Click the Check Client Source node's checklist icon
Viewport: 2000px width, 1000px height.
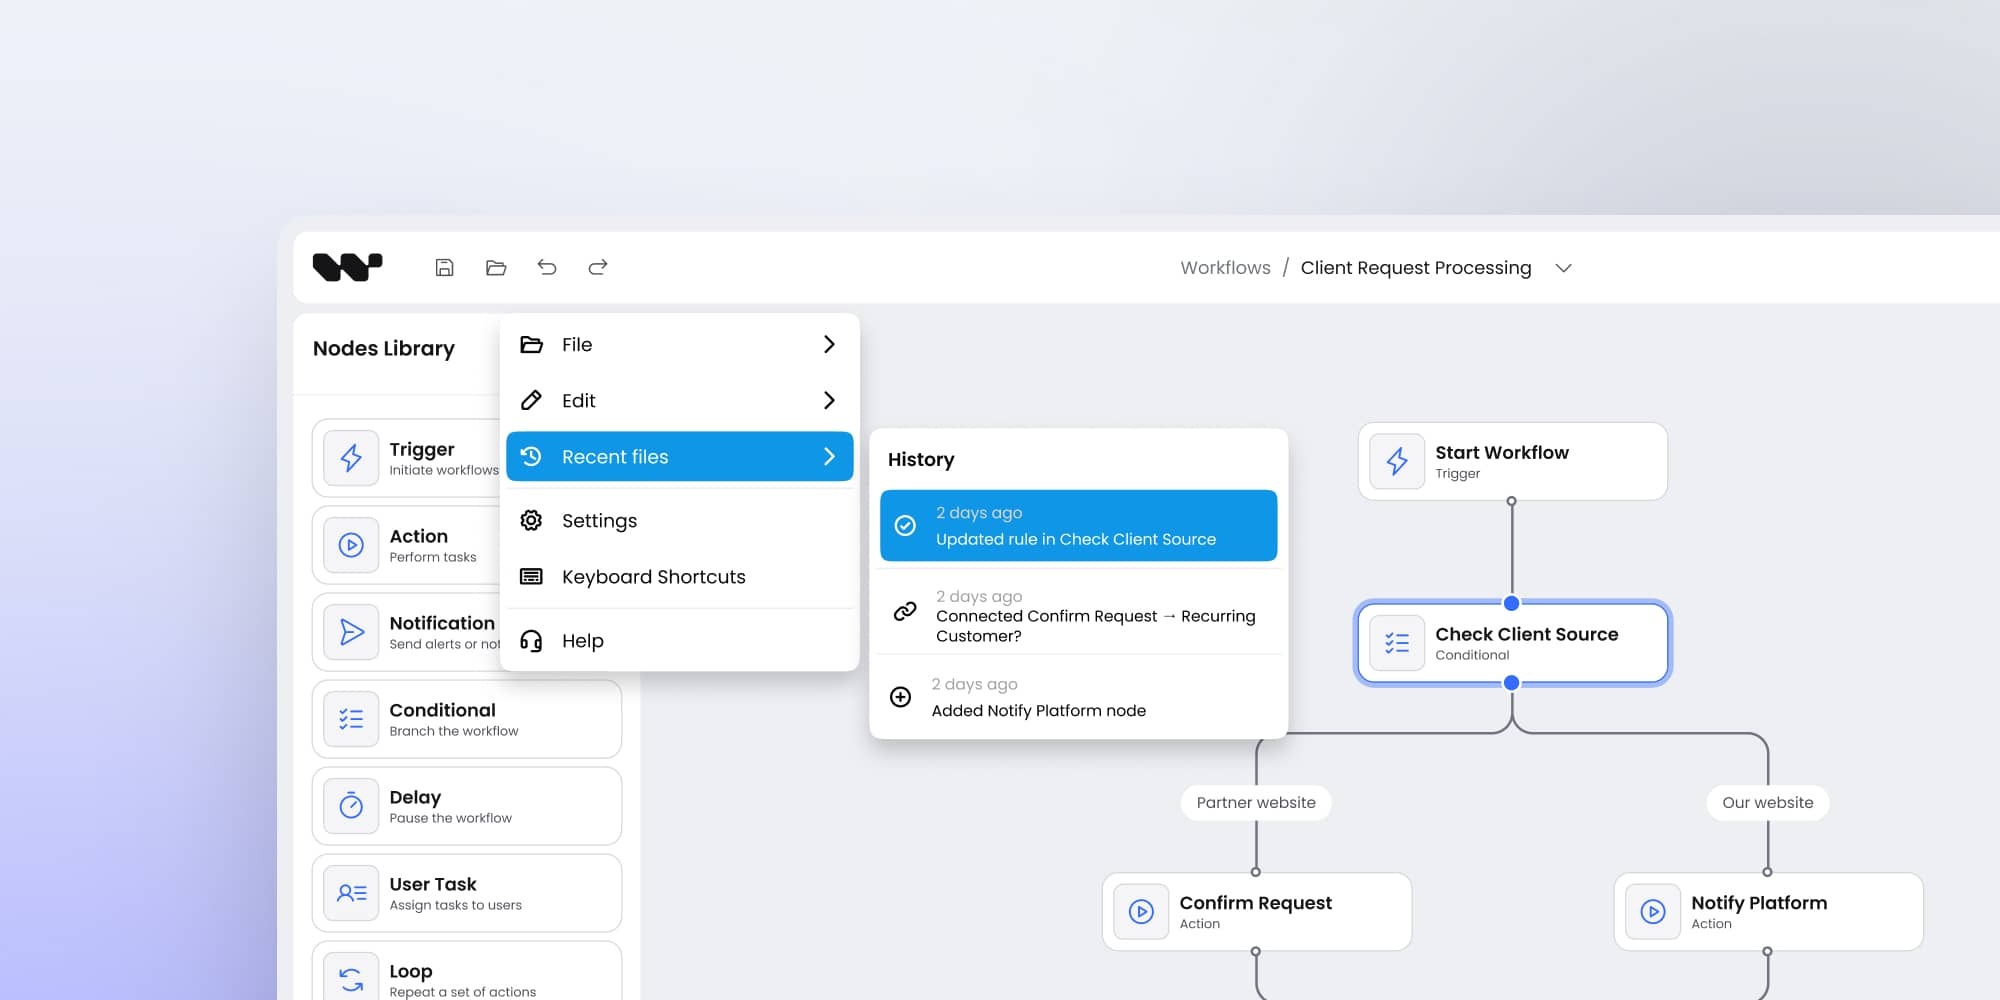[x=1397, y=643]
